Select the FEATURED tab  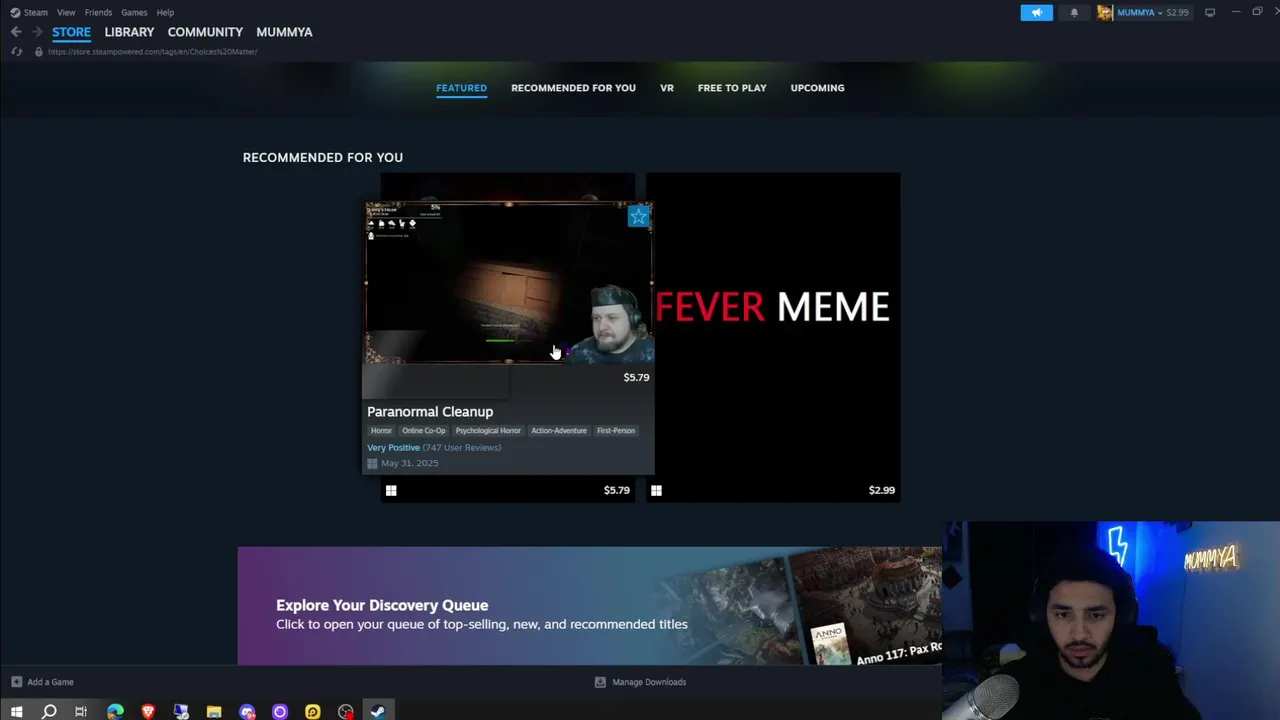pos(461,88)
